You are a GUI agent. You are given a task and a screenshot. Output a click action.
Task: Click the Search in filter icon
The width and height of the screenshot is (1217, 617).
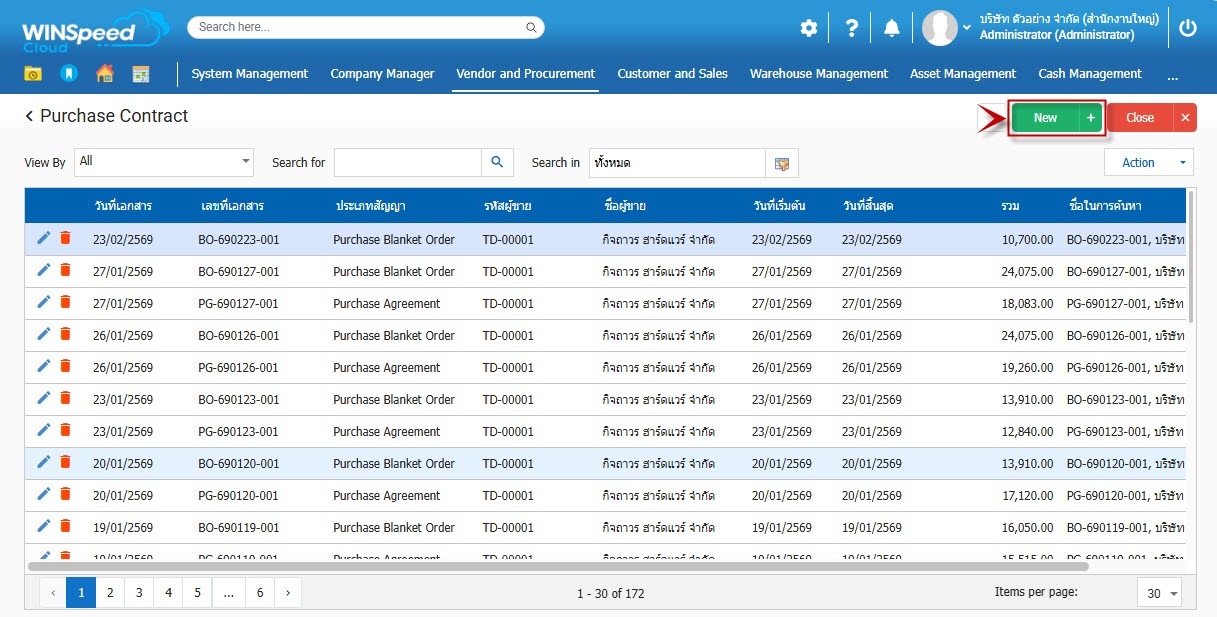pos(781,163)
